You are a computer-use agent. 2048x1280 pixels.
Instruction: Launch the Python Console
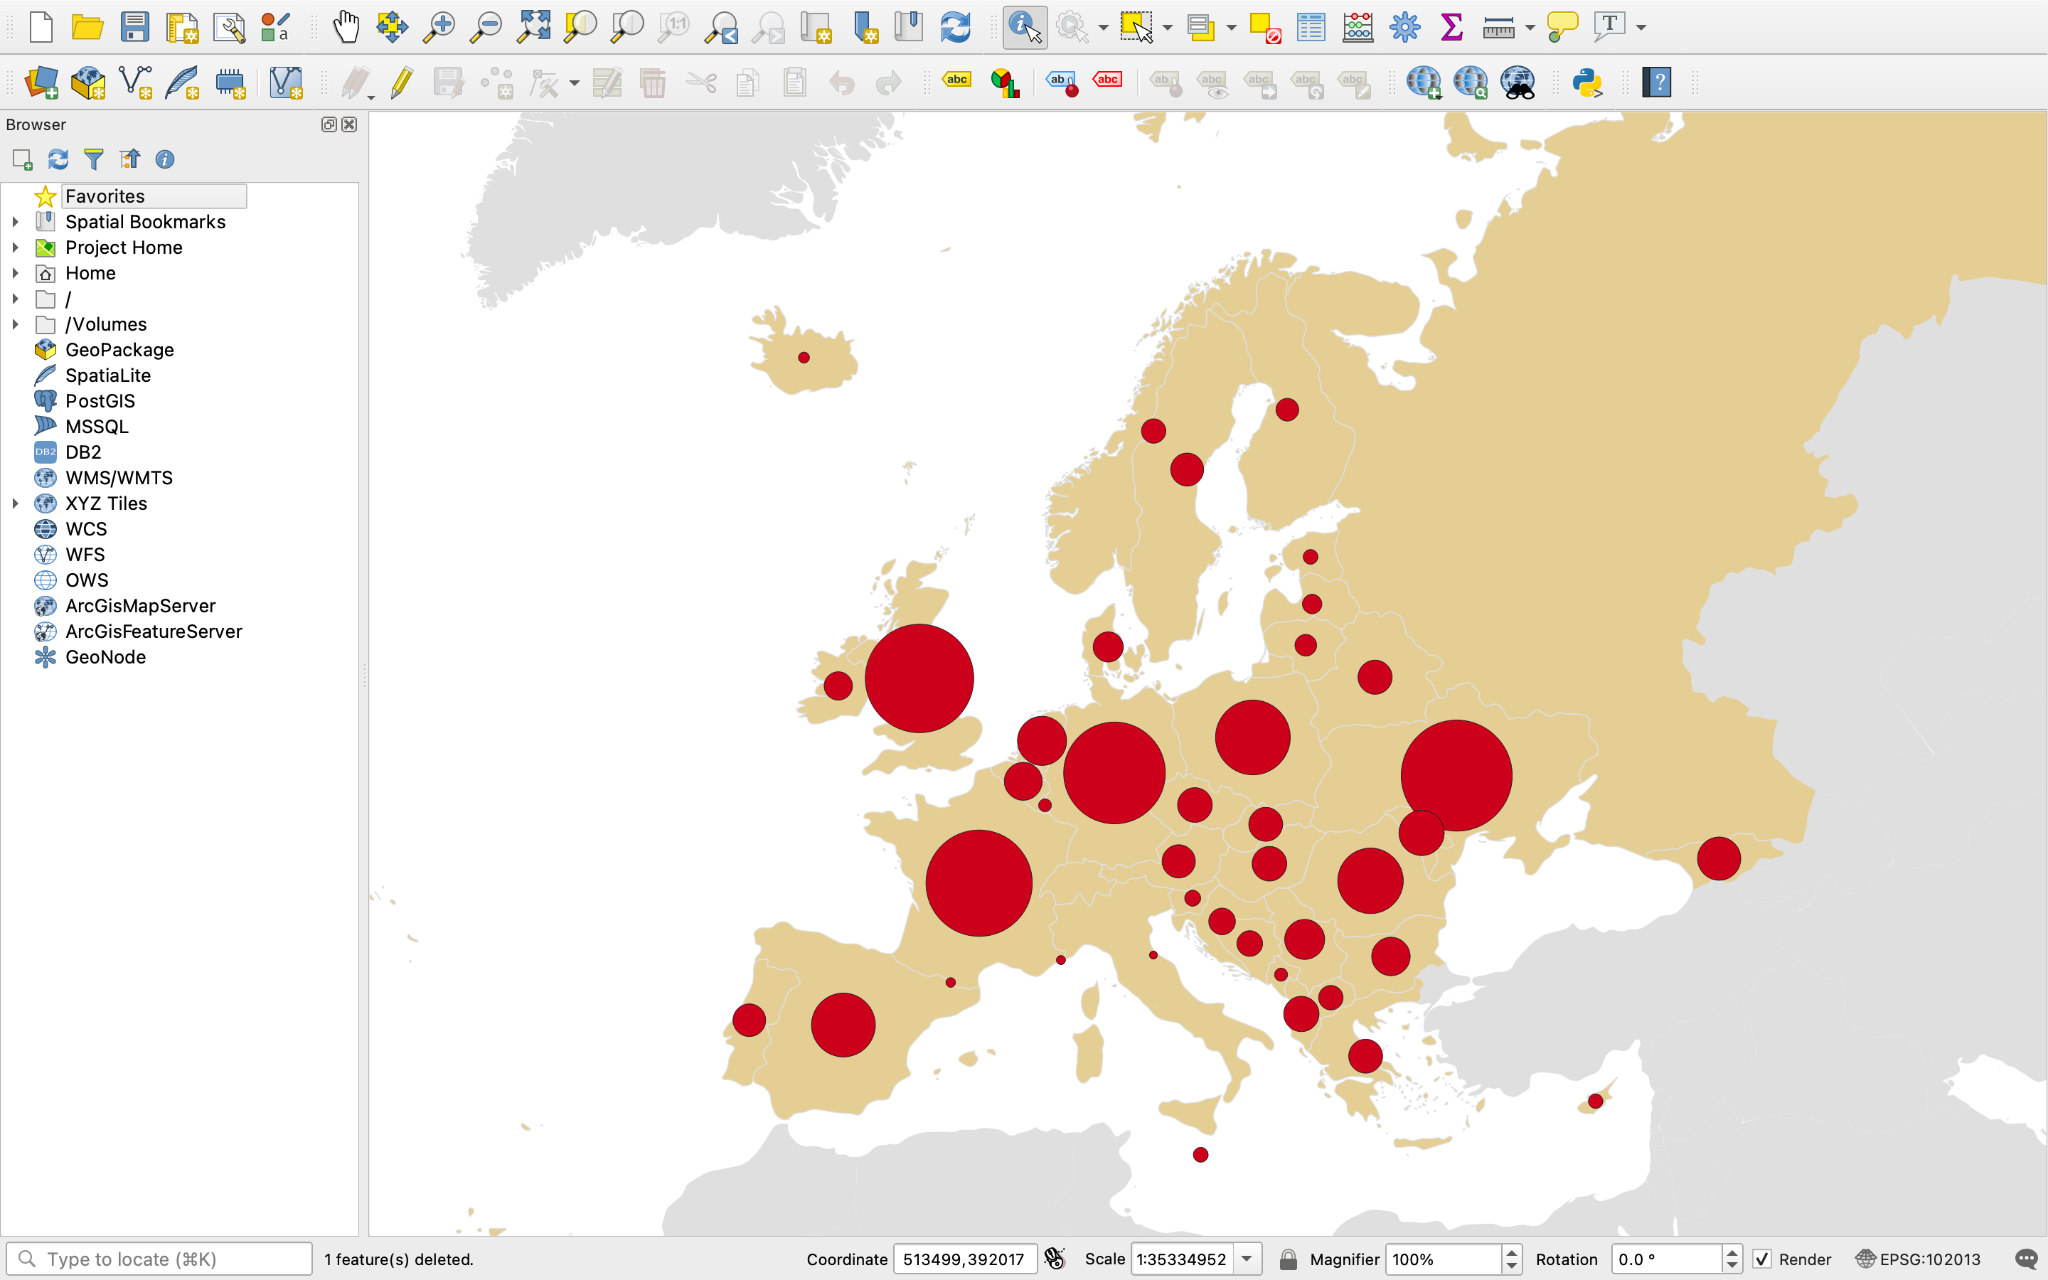1588,82
